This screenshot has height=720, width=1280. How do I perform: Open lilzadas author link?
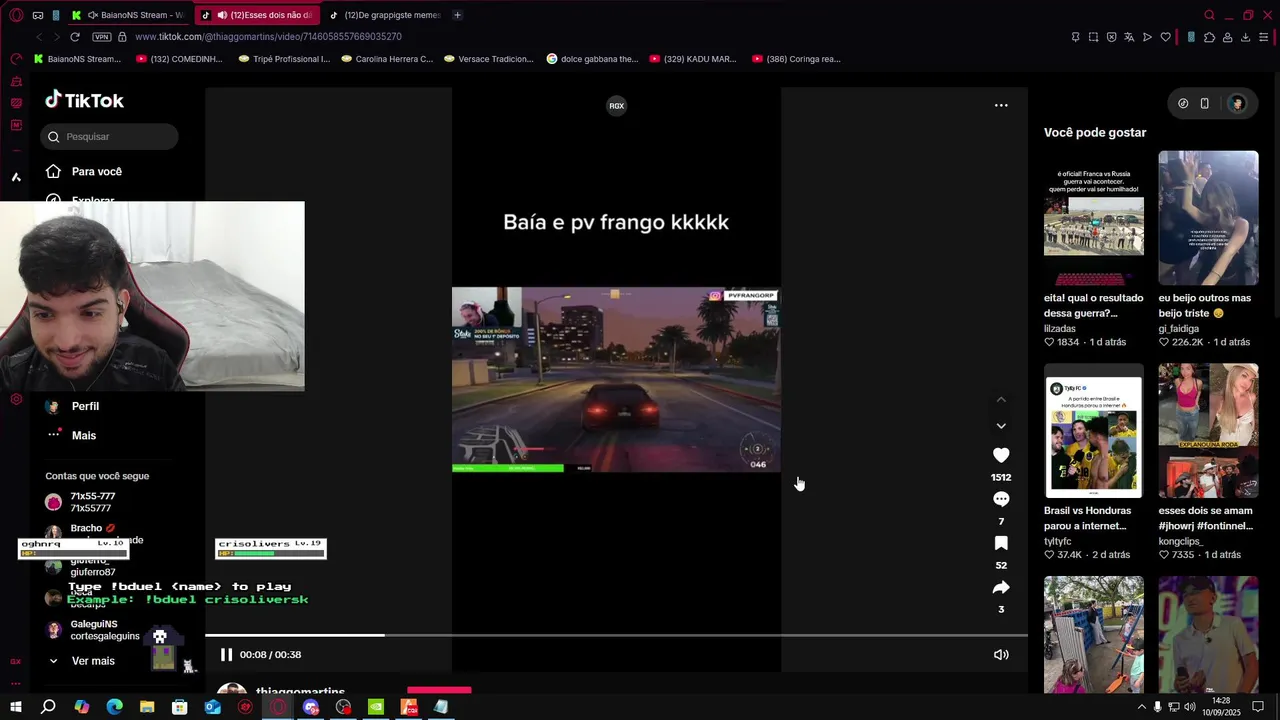click(x=1060, y=328)
